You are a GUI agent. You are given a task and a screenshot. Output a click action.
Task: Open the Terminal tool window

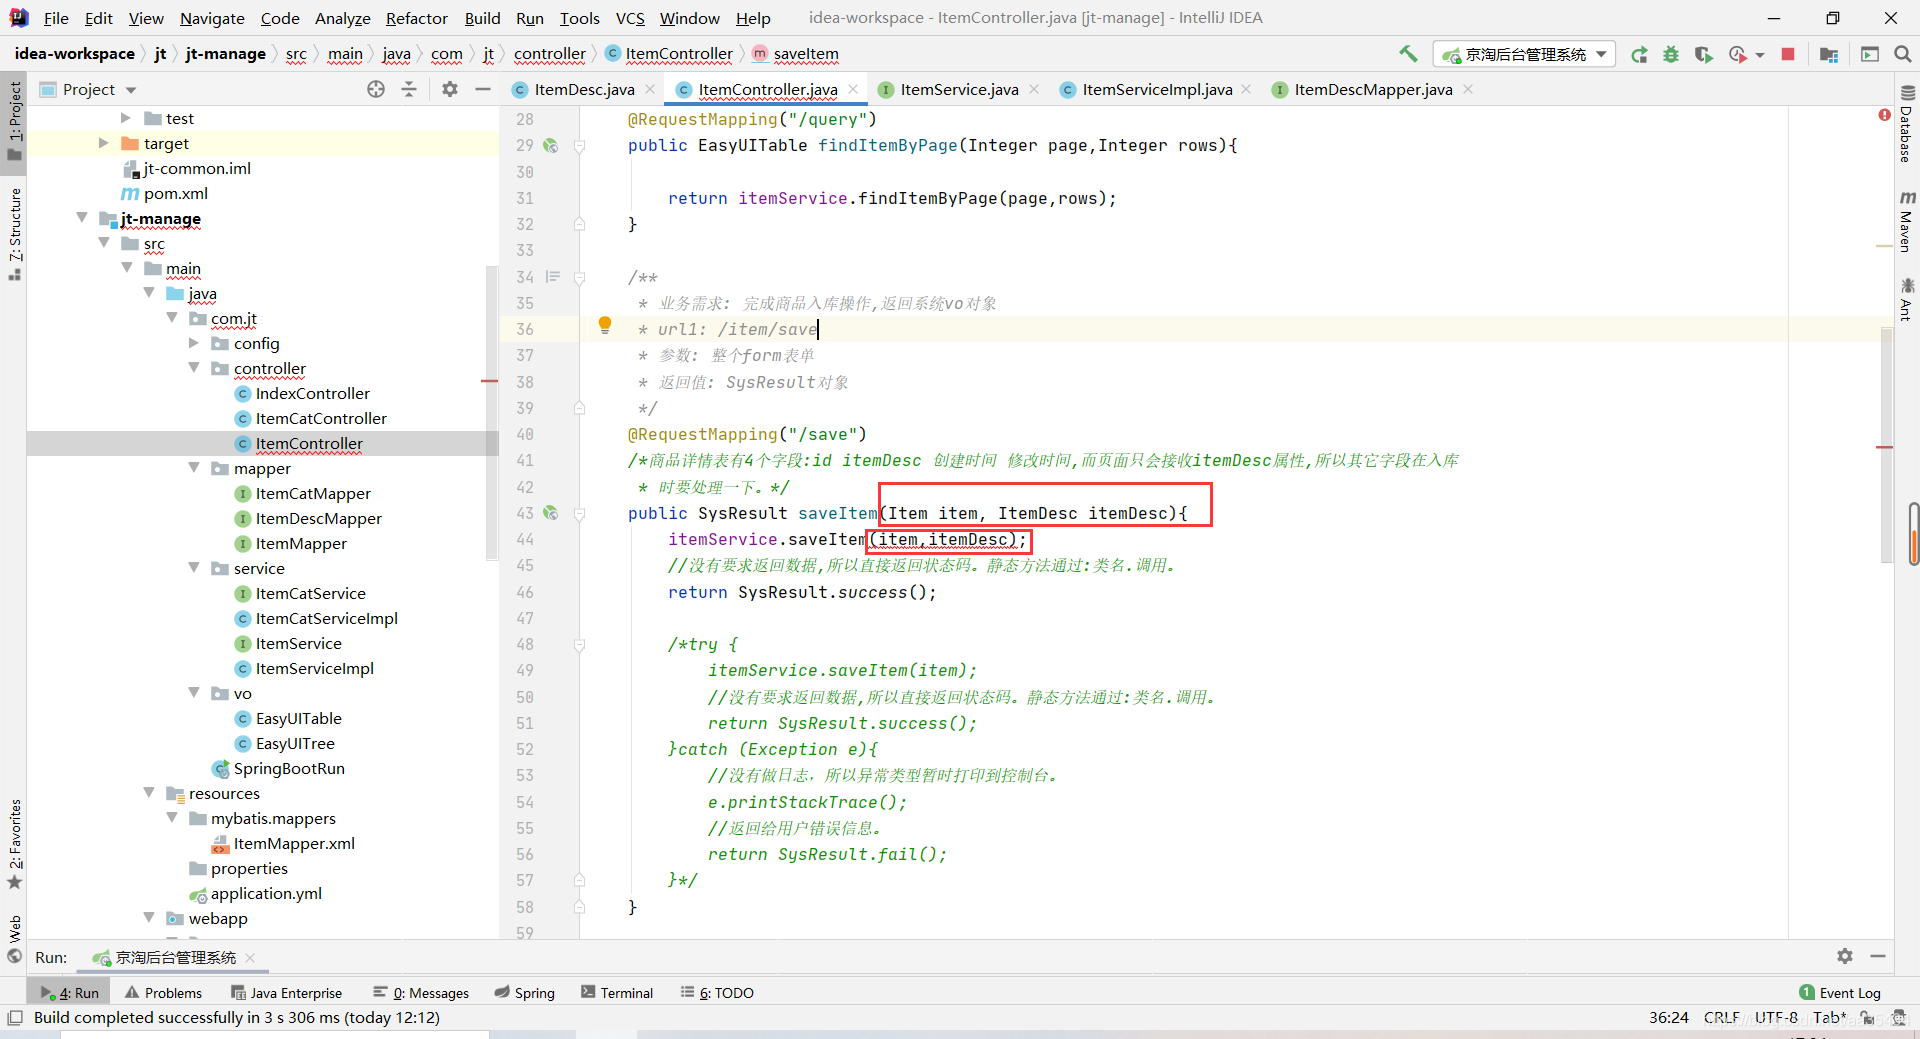[617, 992]
